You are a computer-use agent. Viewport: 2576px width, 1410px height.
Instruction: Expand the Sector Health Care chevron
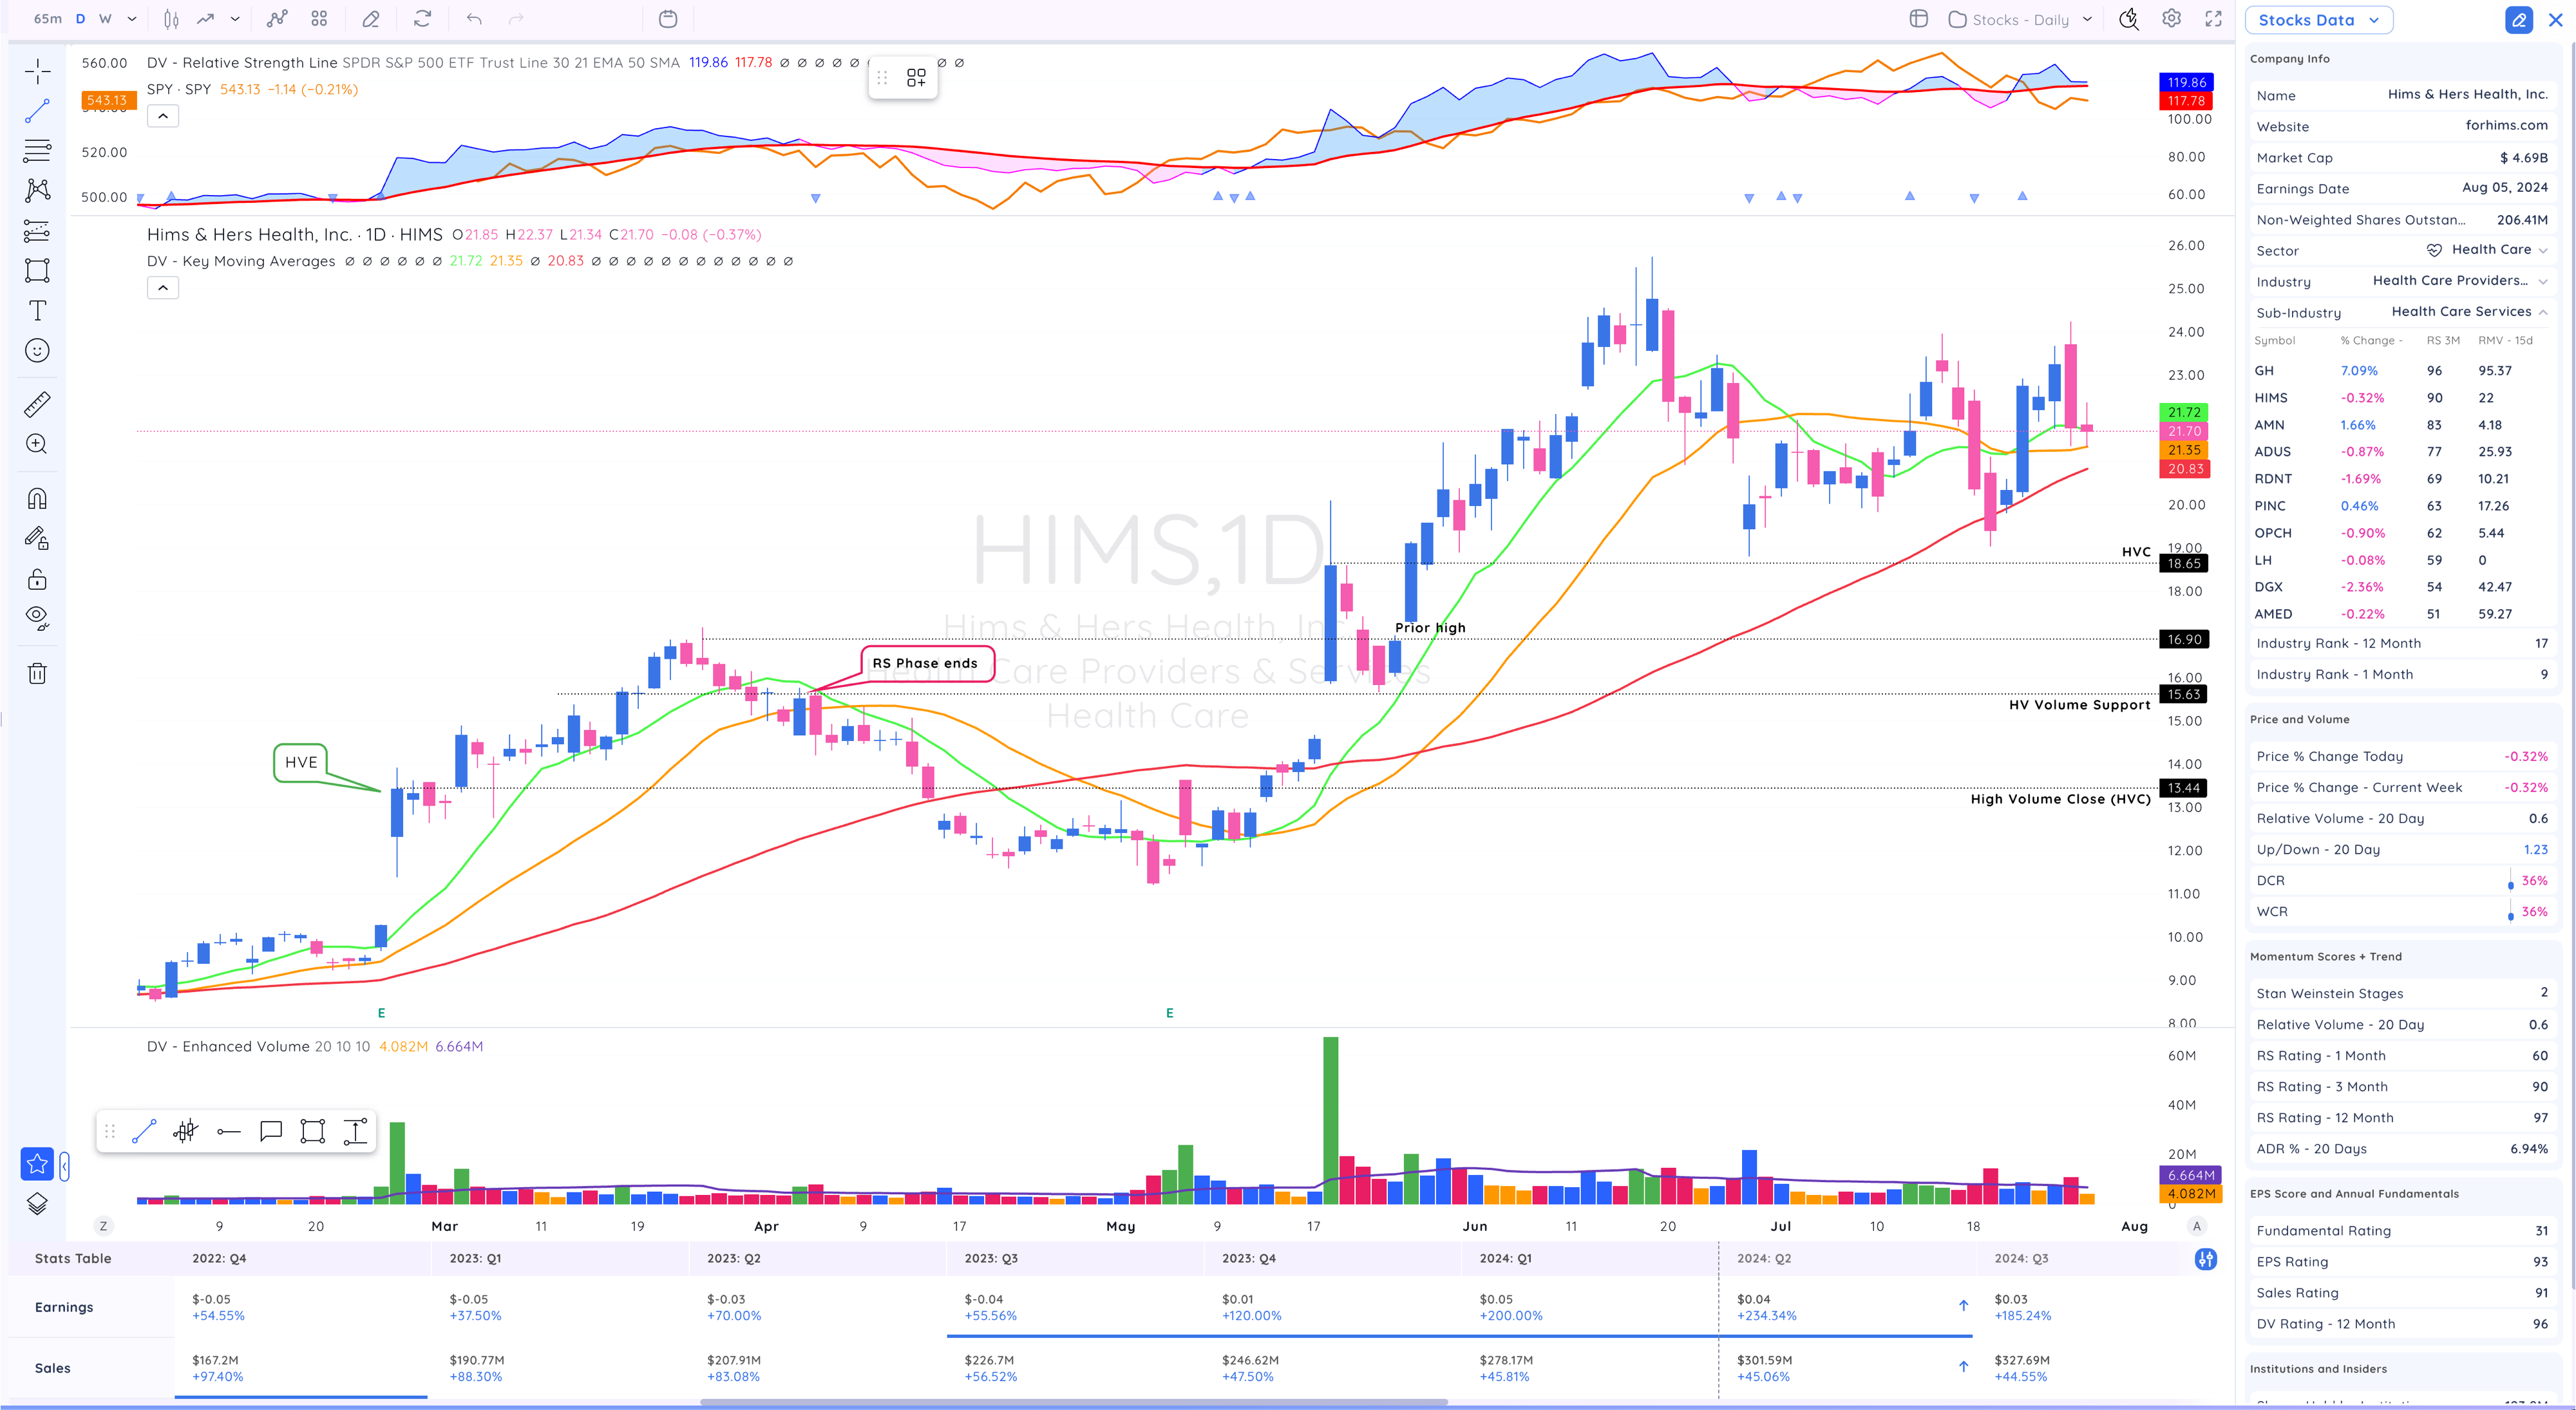click(x=2543, y=250)
